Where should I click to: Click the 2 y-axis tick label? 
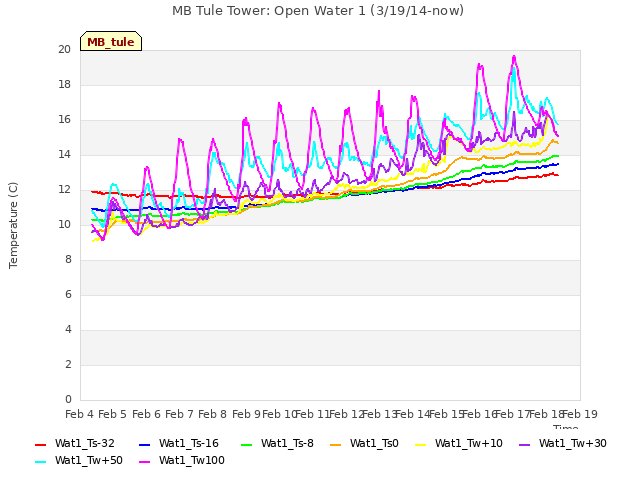click(x=68, y=364)
